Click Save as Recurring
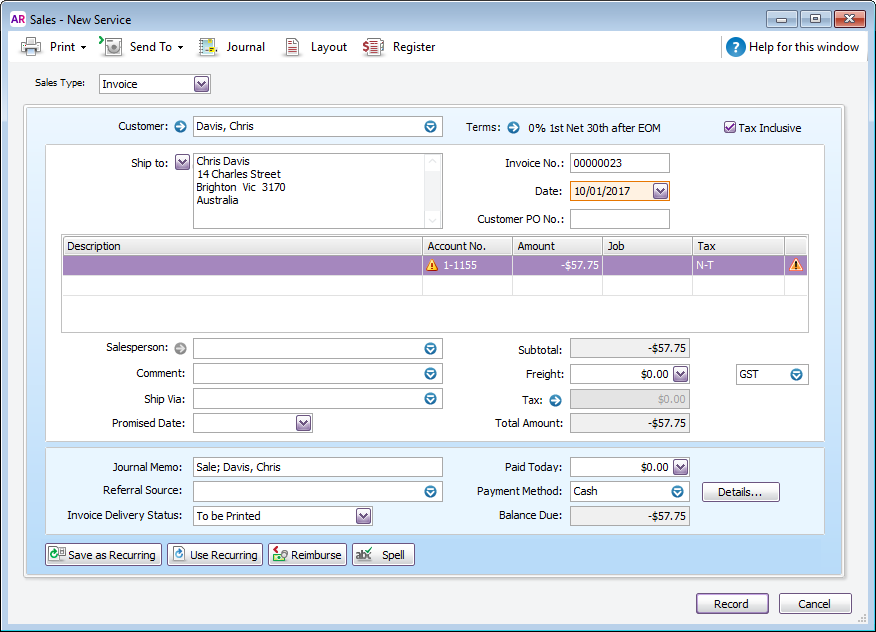 (103, 554)
